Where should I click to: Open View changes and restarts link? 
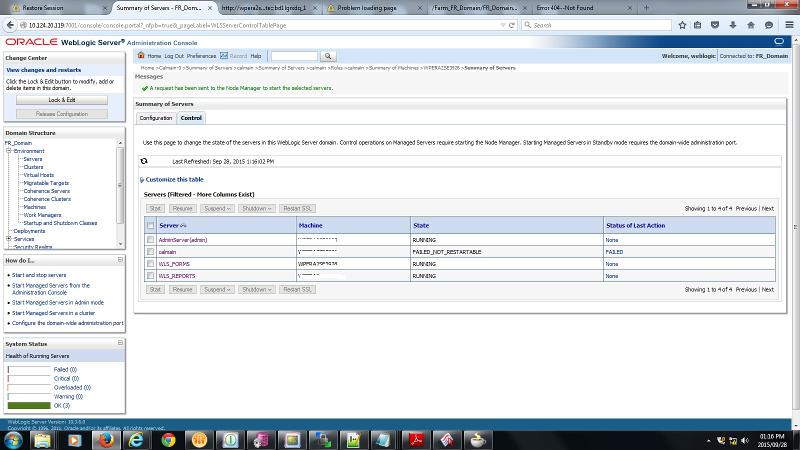point(43,70)
